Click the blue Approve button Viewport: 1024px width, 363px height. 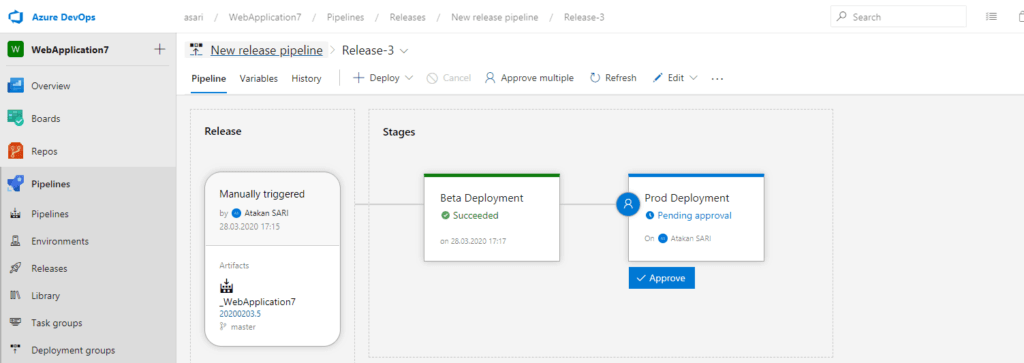(662, 278)
